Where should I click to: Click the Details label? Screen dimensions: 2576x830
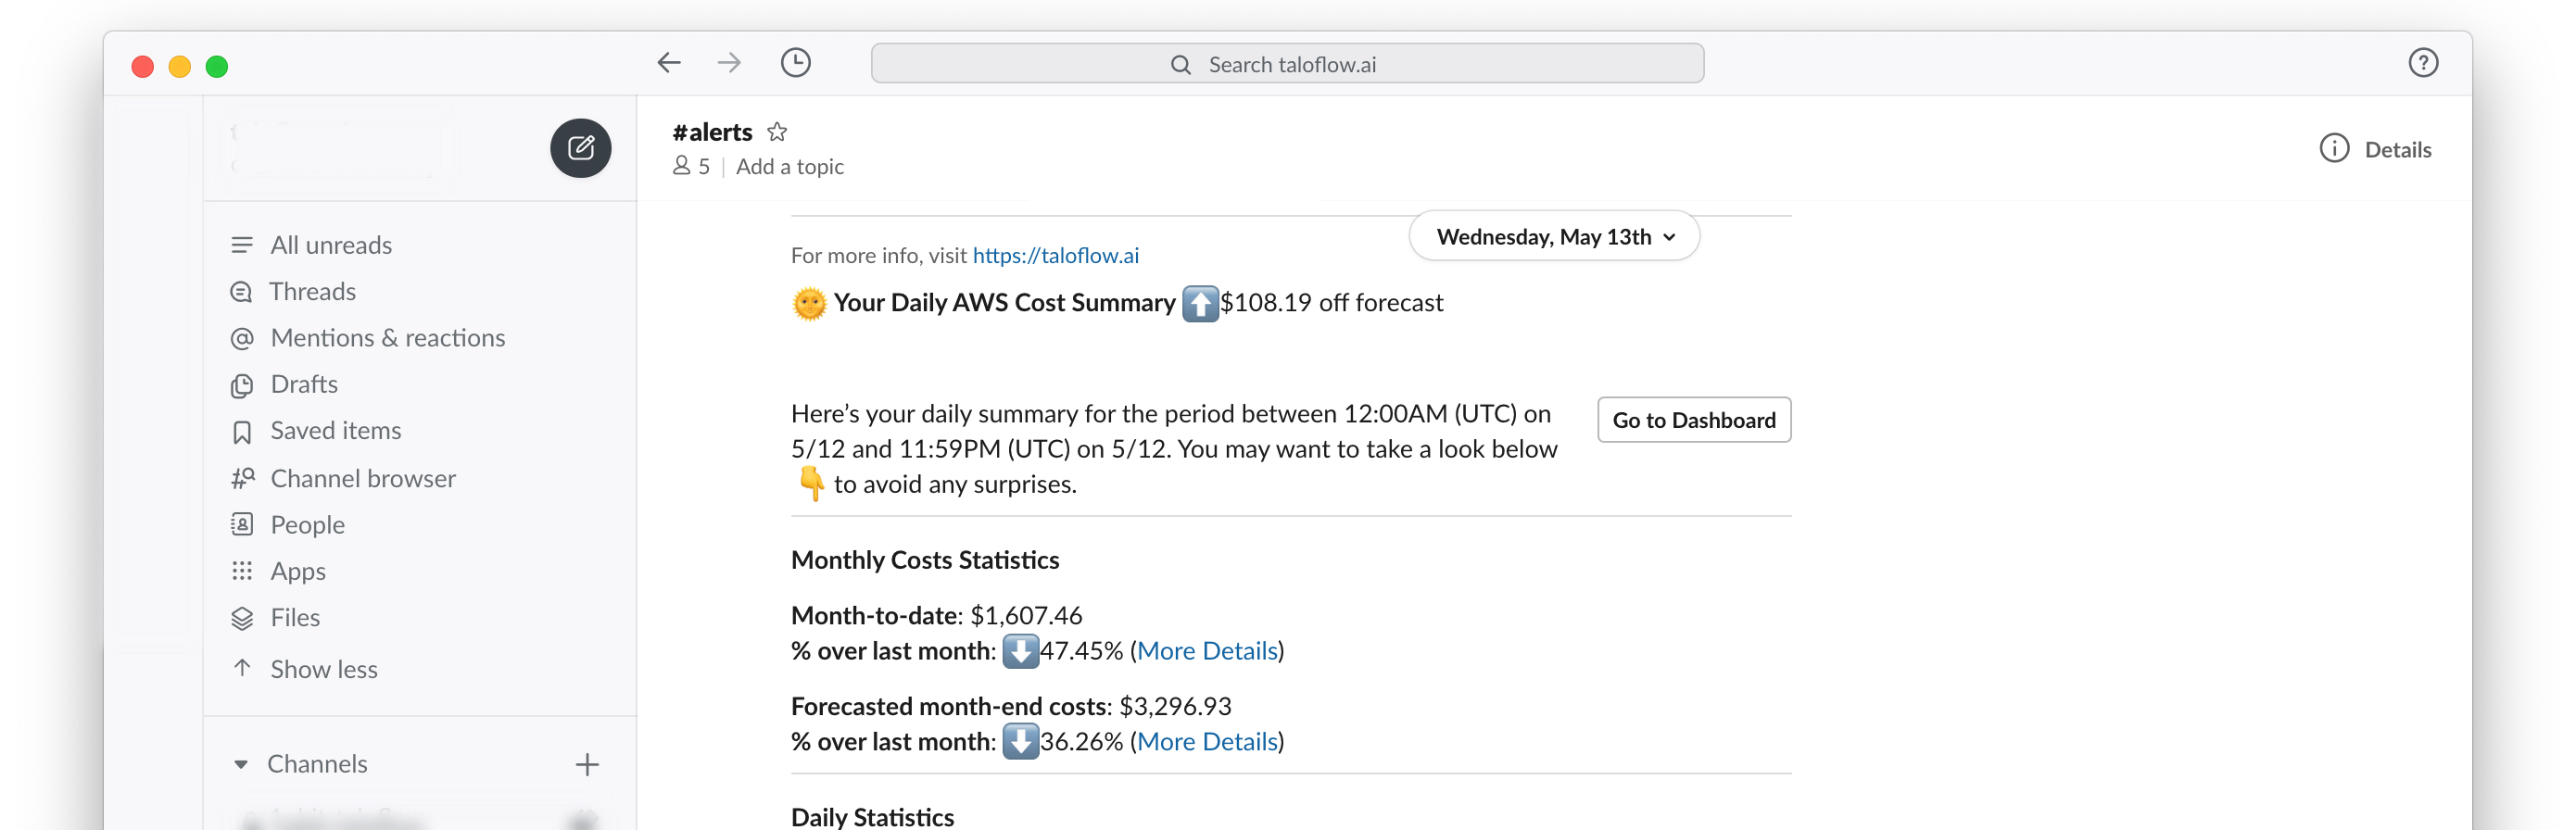[x=2397, y=149]
